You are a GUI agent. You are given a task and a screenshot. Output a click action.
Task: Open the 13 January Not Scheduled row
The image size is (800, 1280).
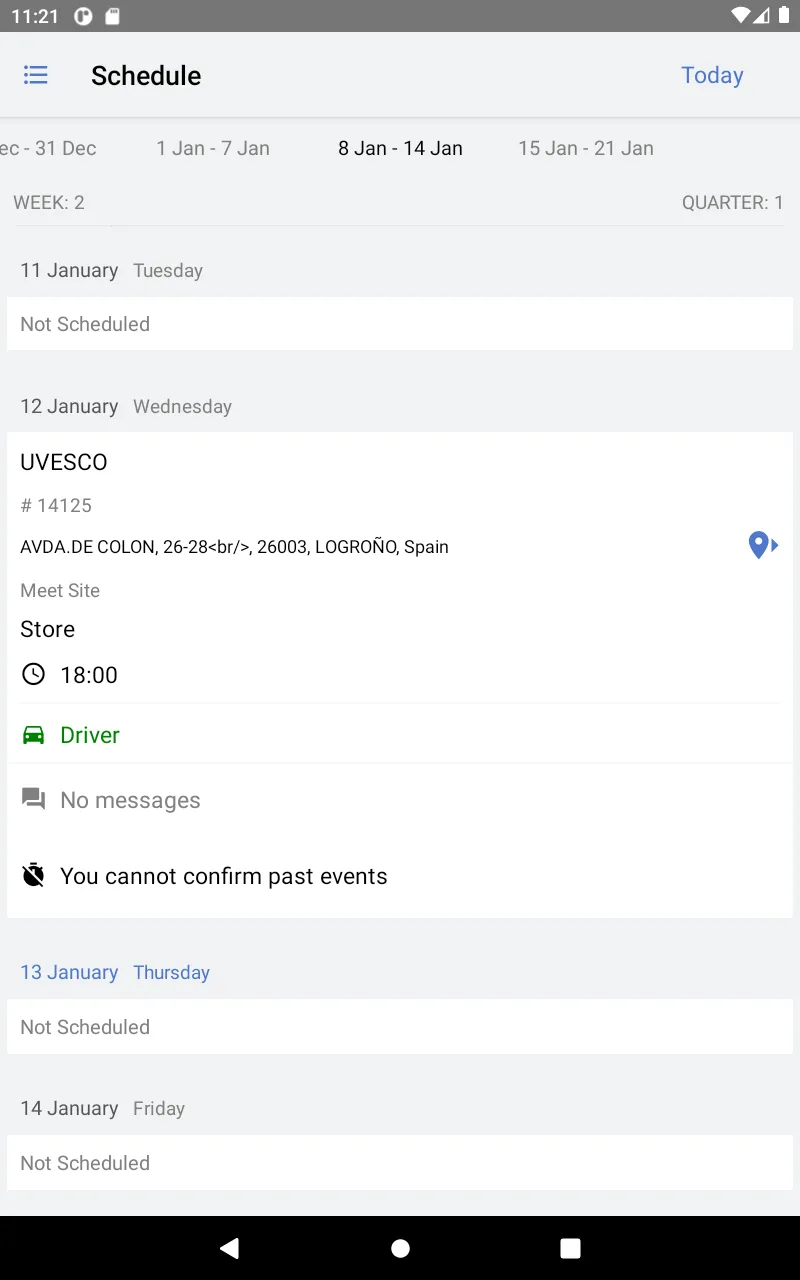[400, 1027]
